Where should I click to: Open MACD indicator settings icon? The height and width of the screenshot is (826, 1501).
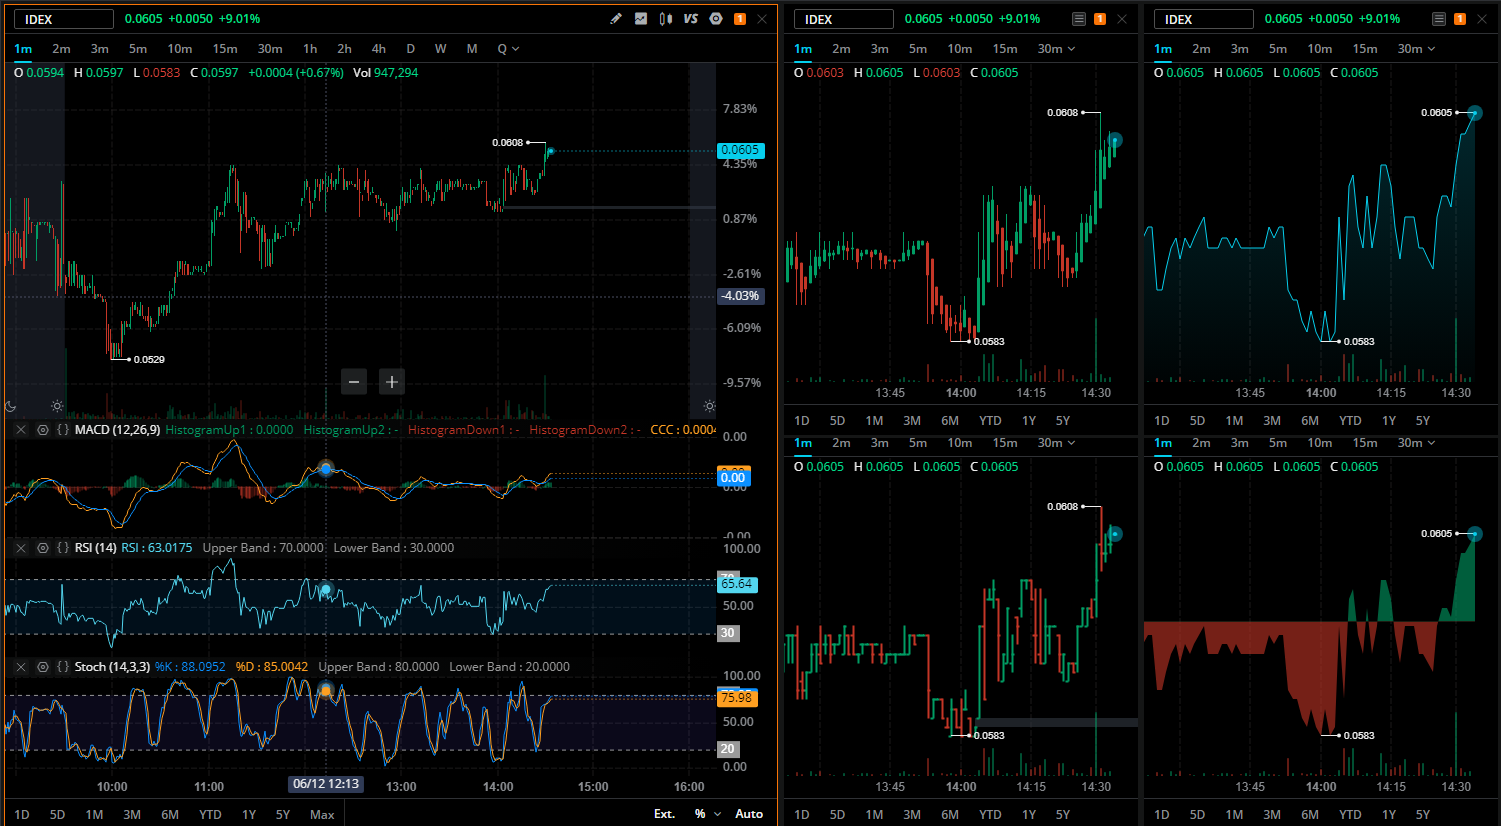coord(43,430)
